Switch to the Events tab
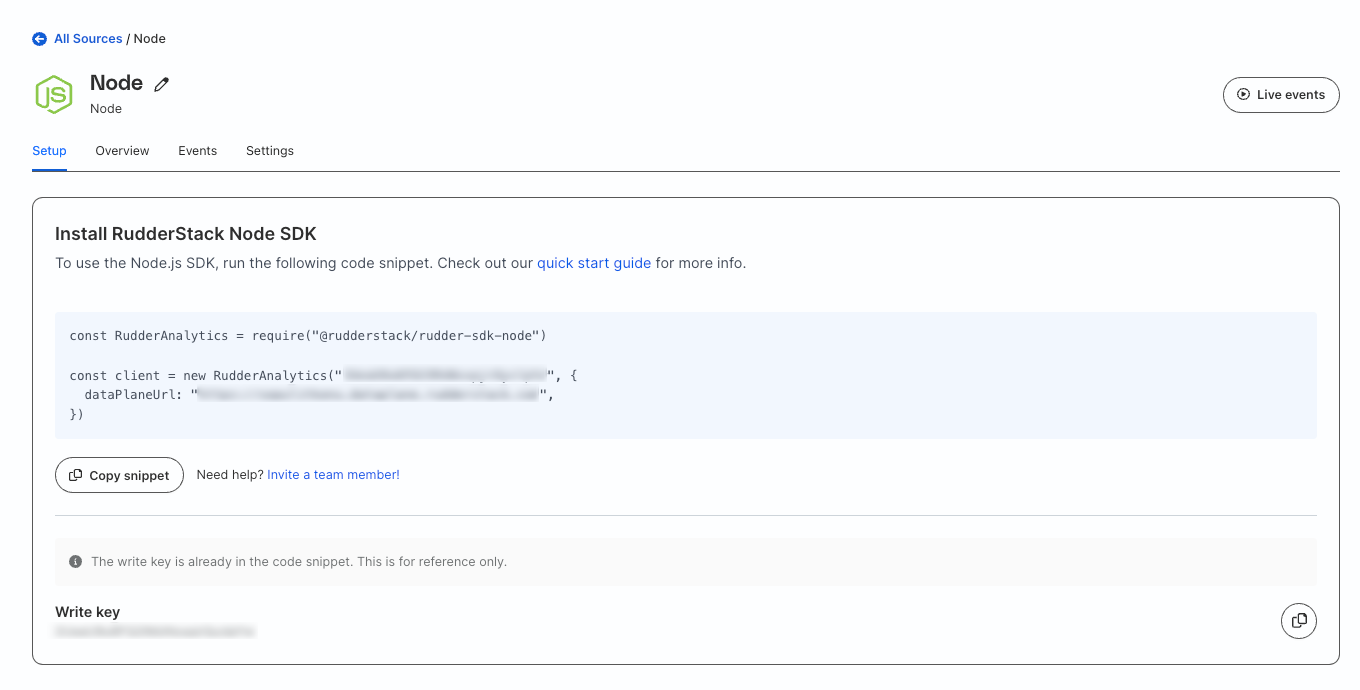Viewport: 1360px width, 690px height. (198, 151)
